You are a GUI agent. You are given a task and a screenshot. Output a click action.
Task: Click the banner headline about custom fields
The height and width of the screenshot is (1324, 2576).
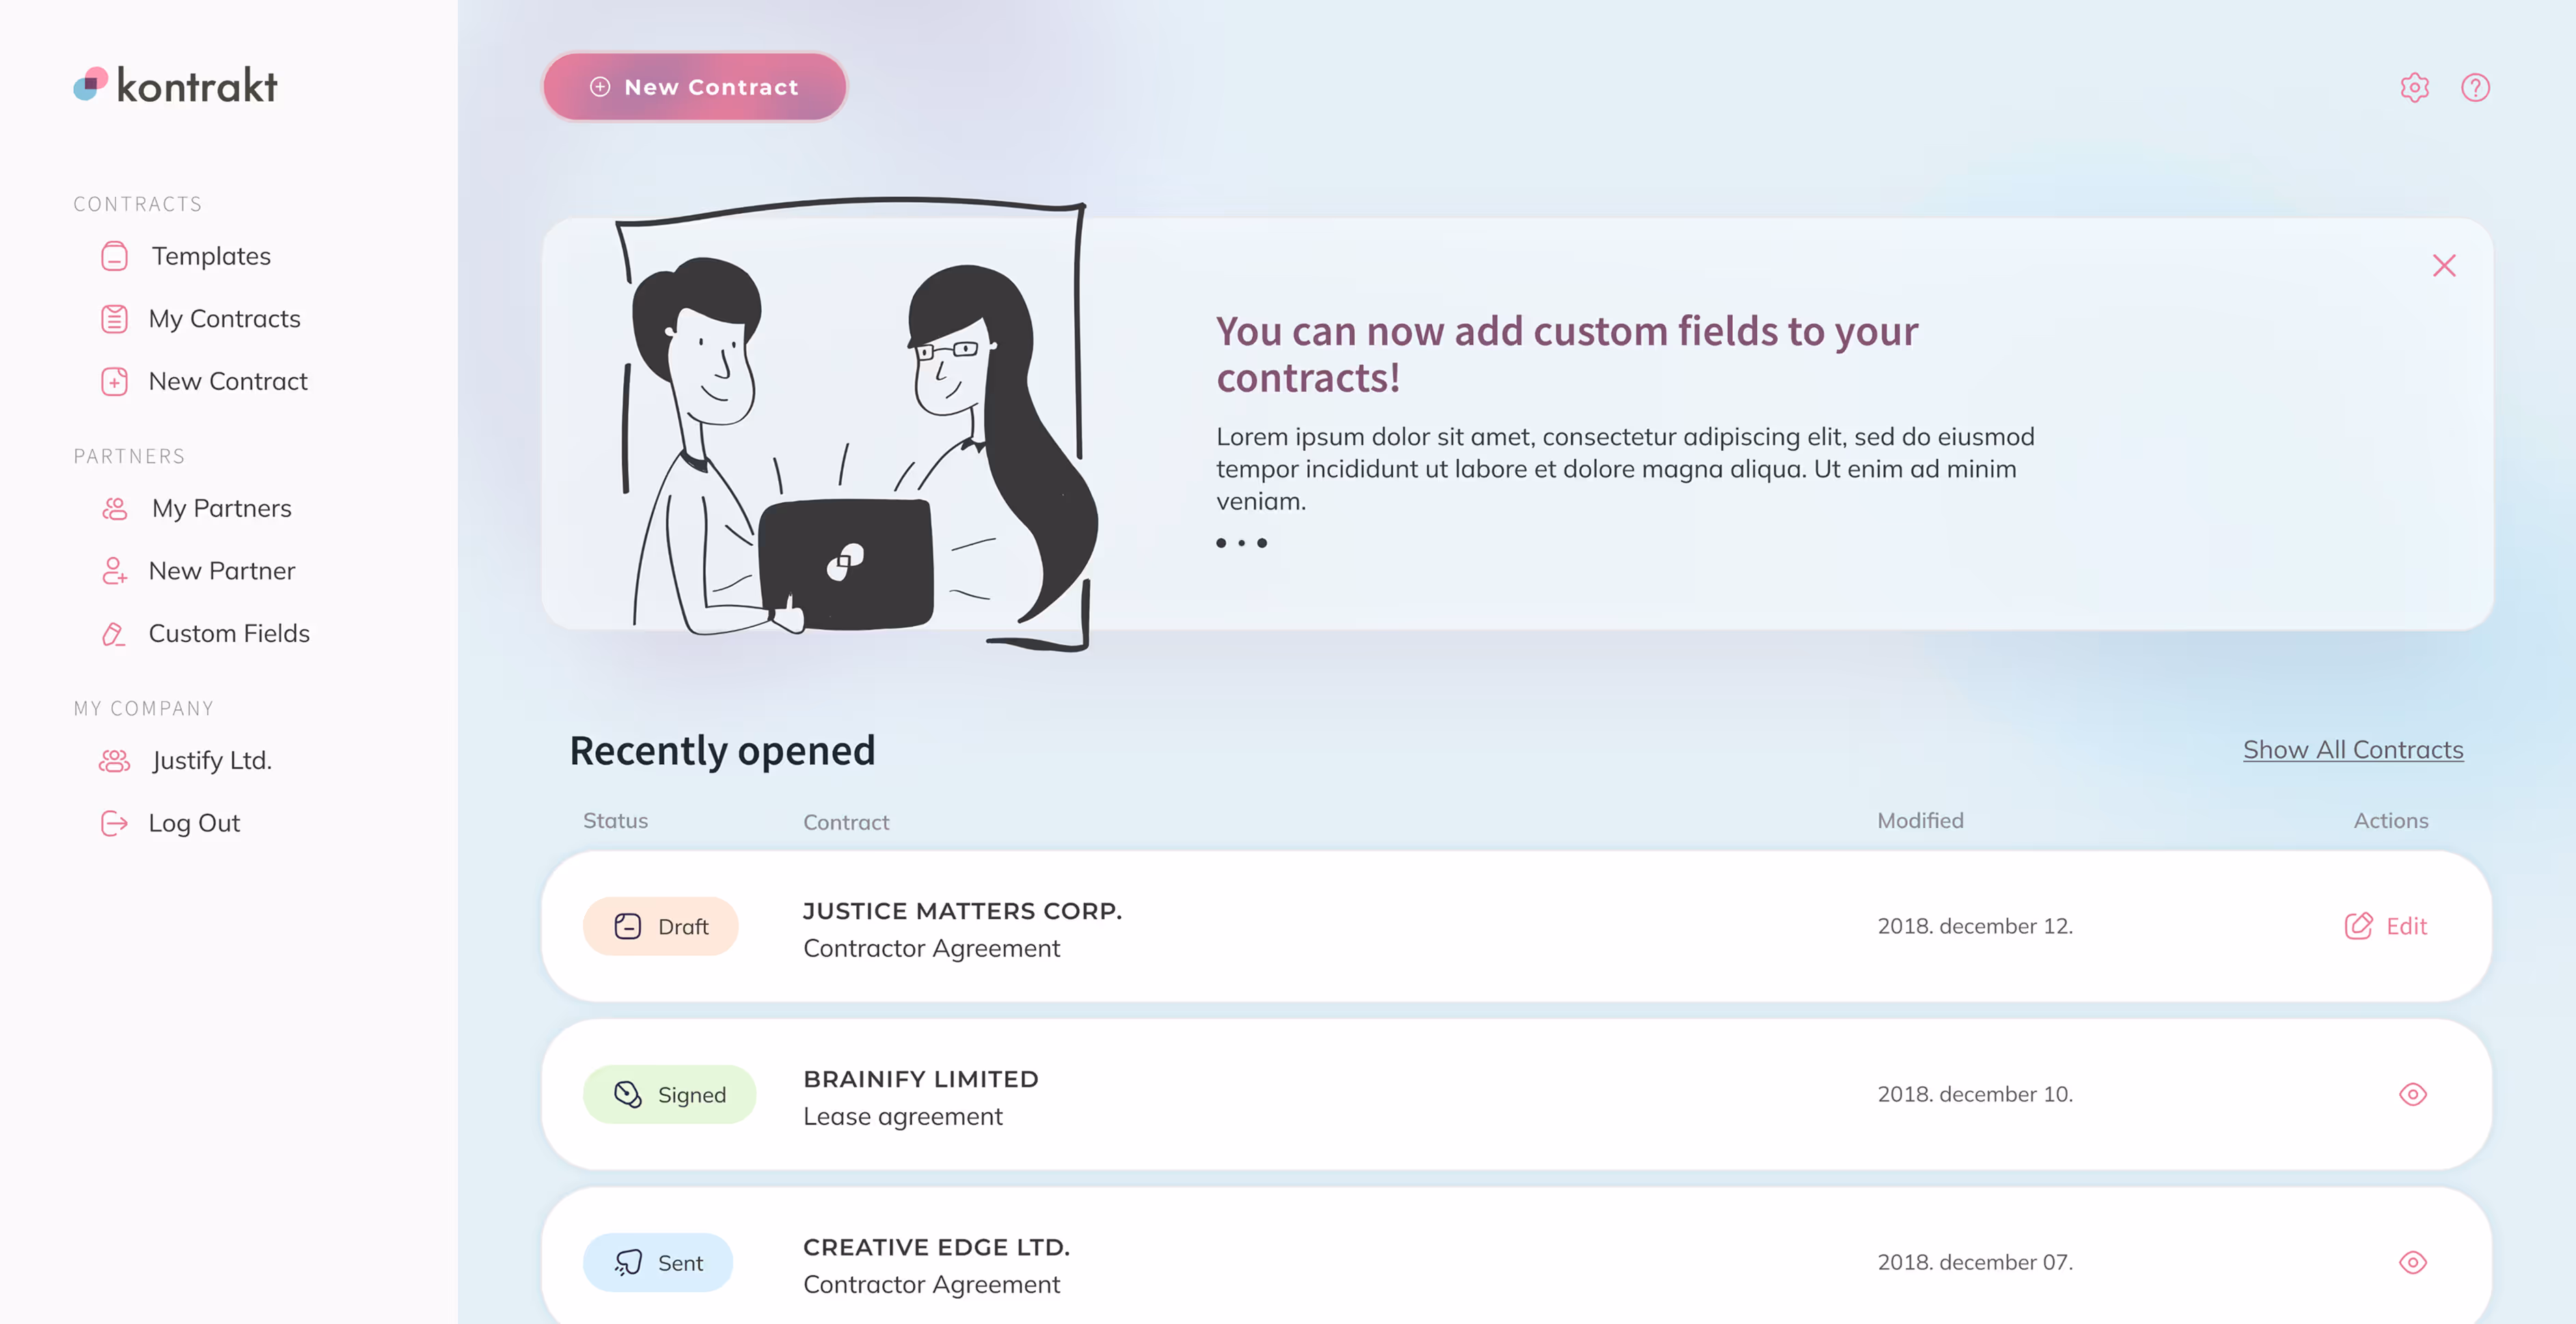[1567, 355]
